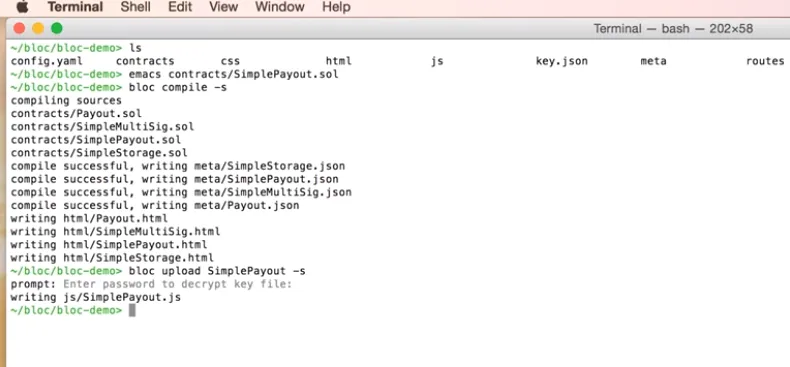Click 'writing meta/SimpleMultiSig.json' line
Image resolution: width=790 pixels, height=367 pixels.
246,193
